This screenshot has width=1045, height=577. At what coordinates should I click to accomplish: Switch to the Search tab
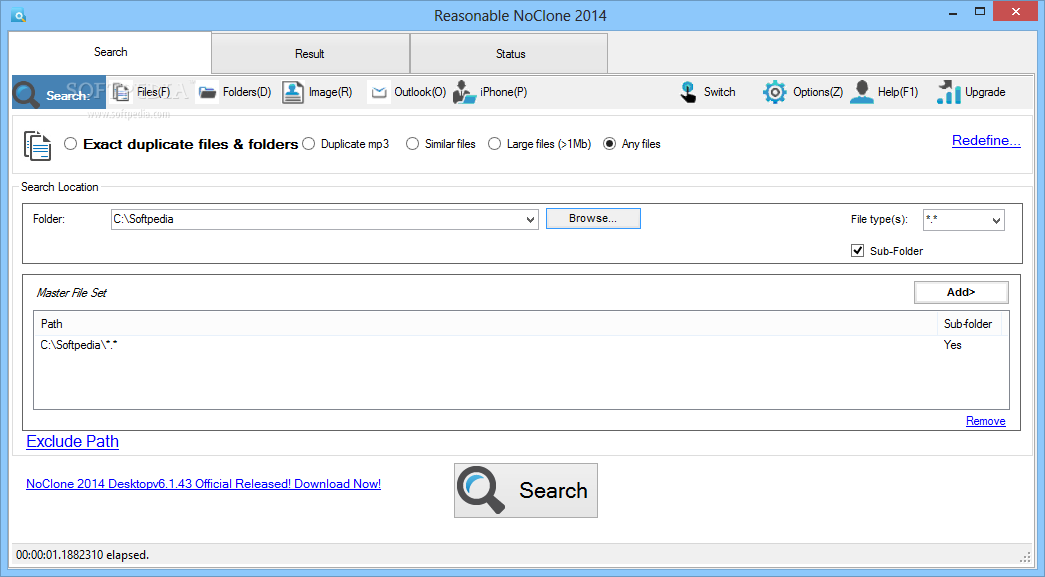(x=110, y=52)
